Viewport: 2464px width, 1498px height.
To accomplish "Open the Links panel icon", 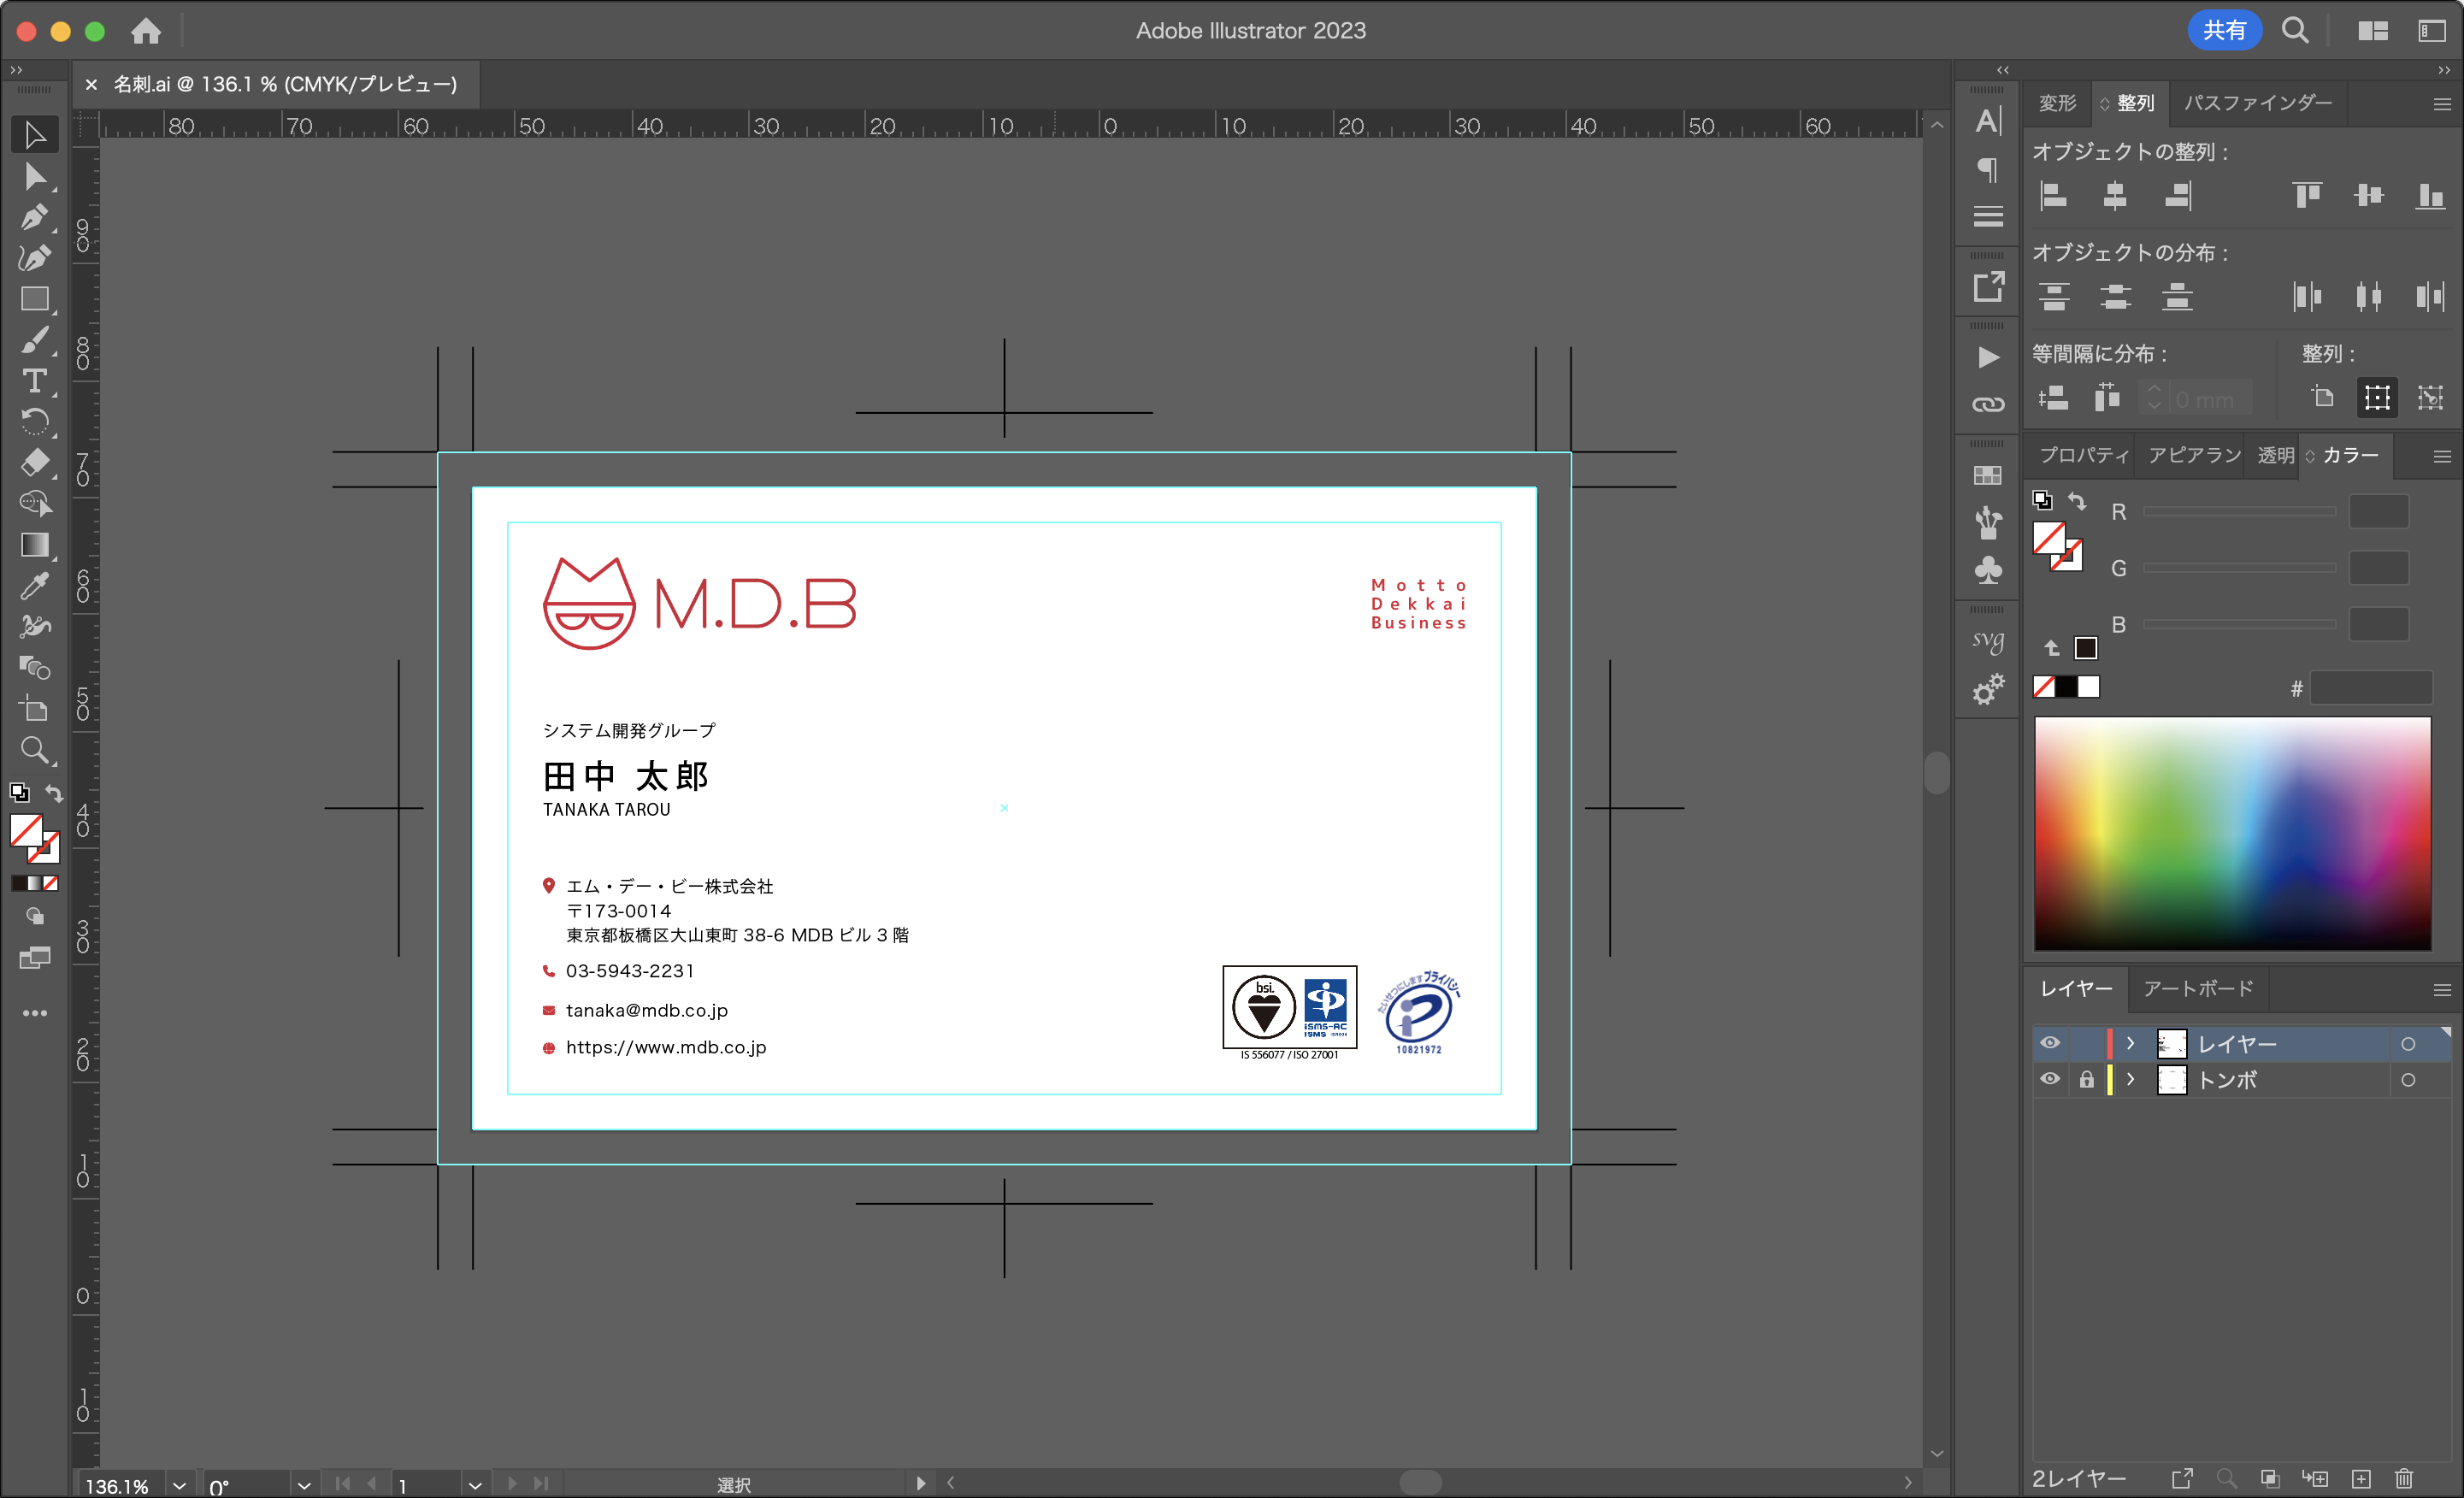I will tap(1988, 404).
